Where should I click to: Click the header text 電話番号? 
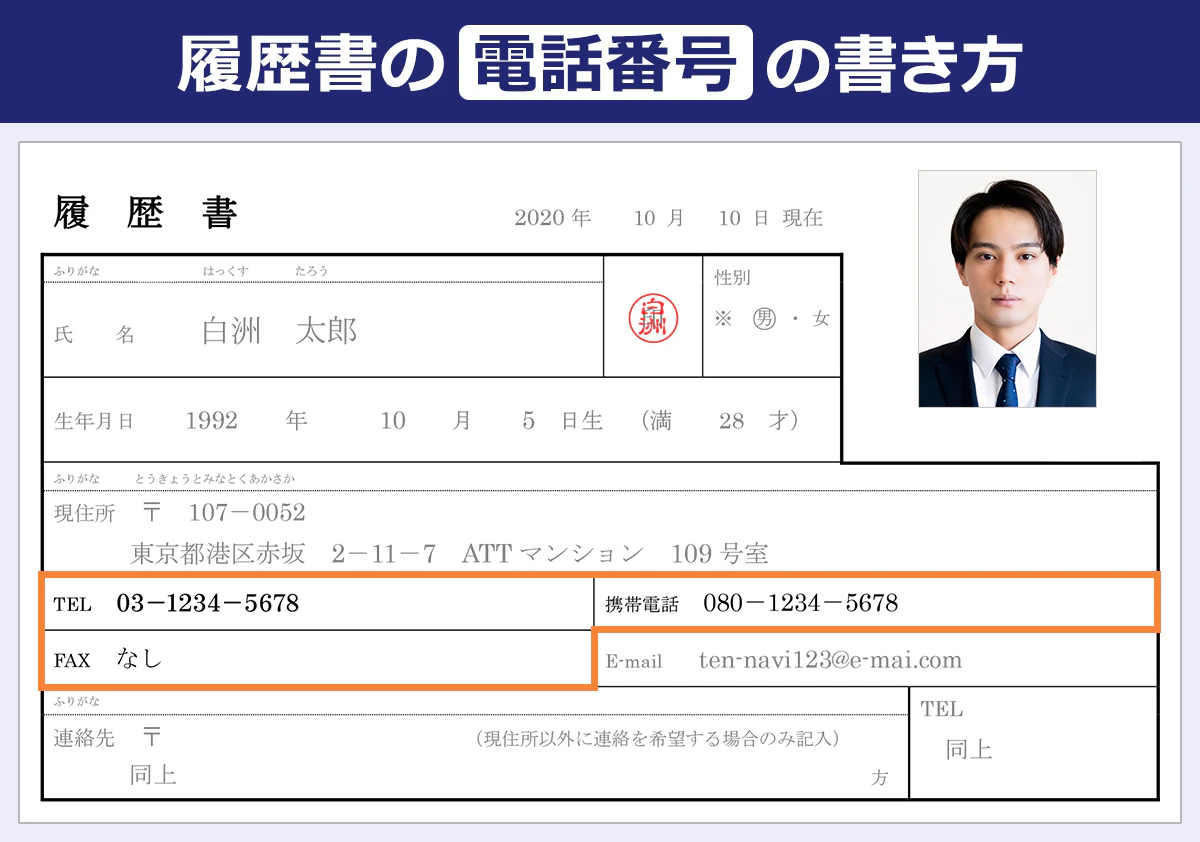click(x=605, y=63)
